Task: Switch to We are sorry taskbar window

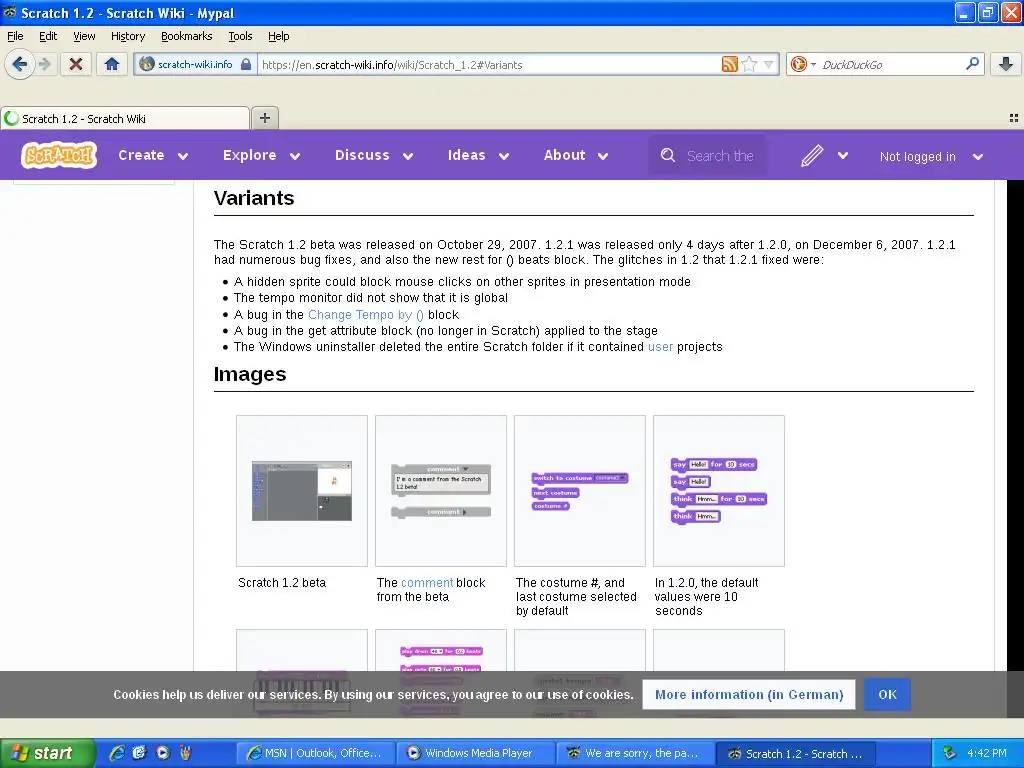Action: pyautogui.click(x=635, y=753)
